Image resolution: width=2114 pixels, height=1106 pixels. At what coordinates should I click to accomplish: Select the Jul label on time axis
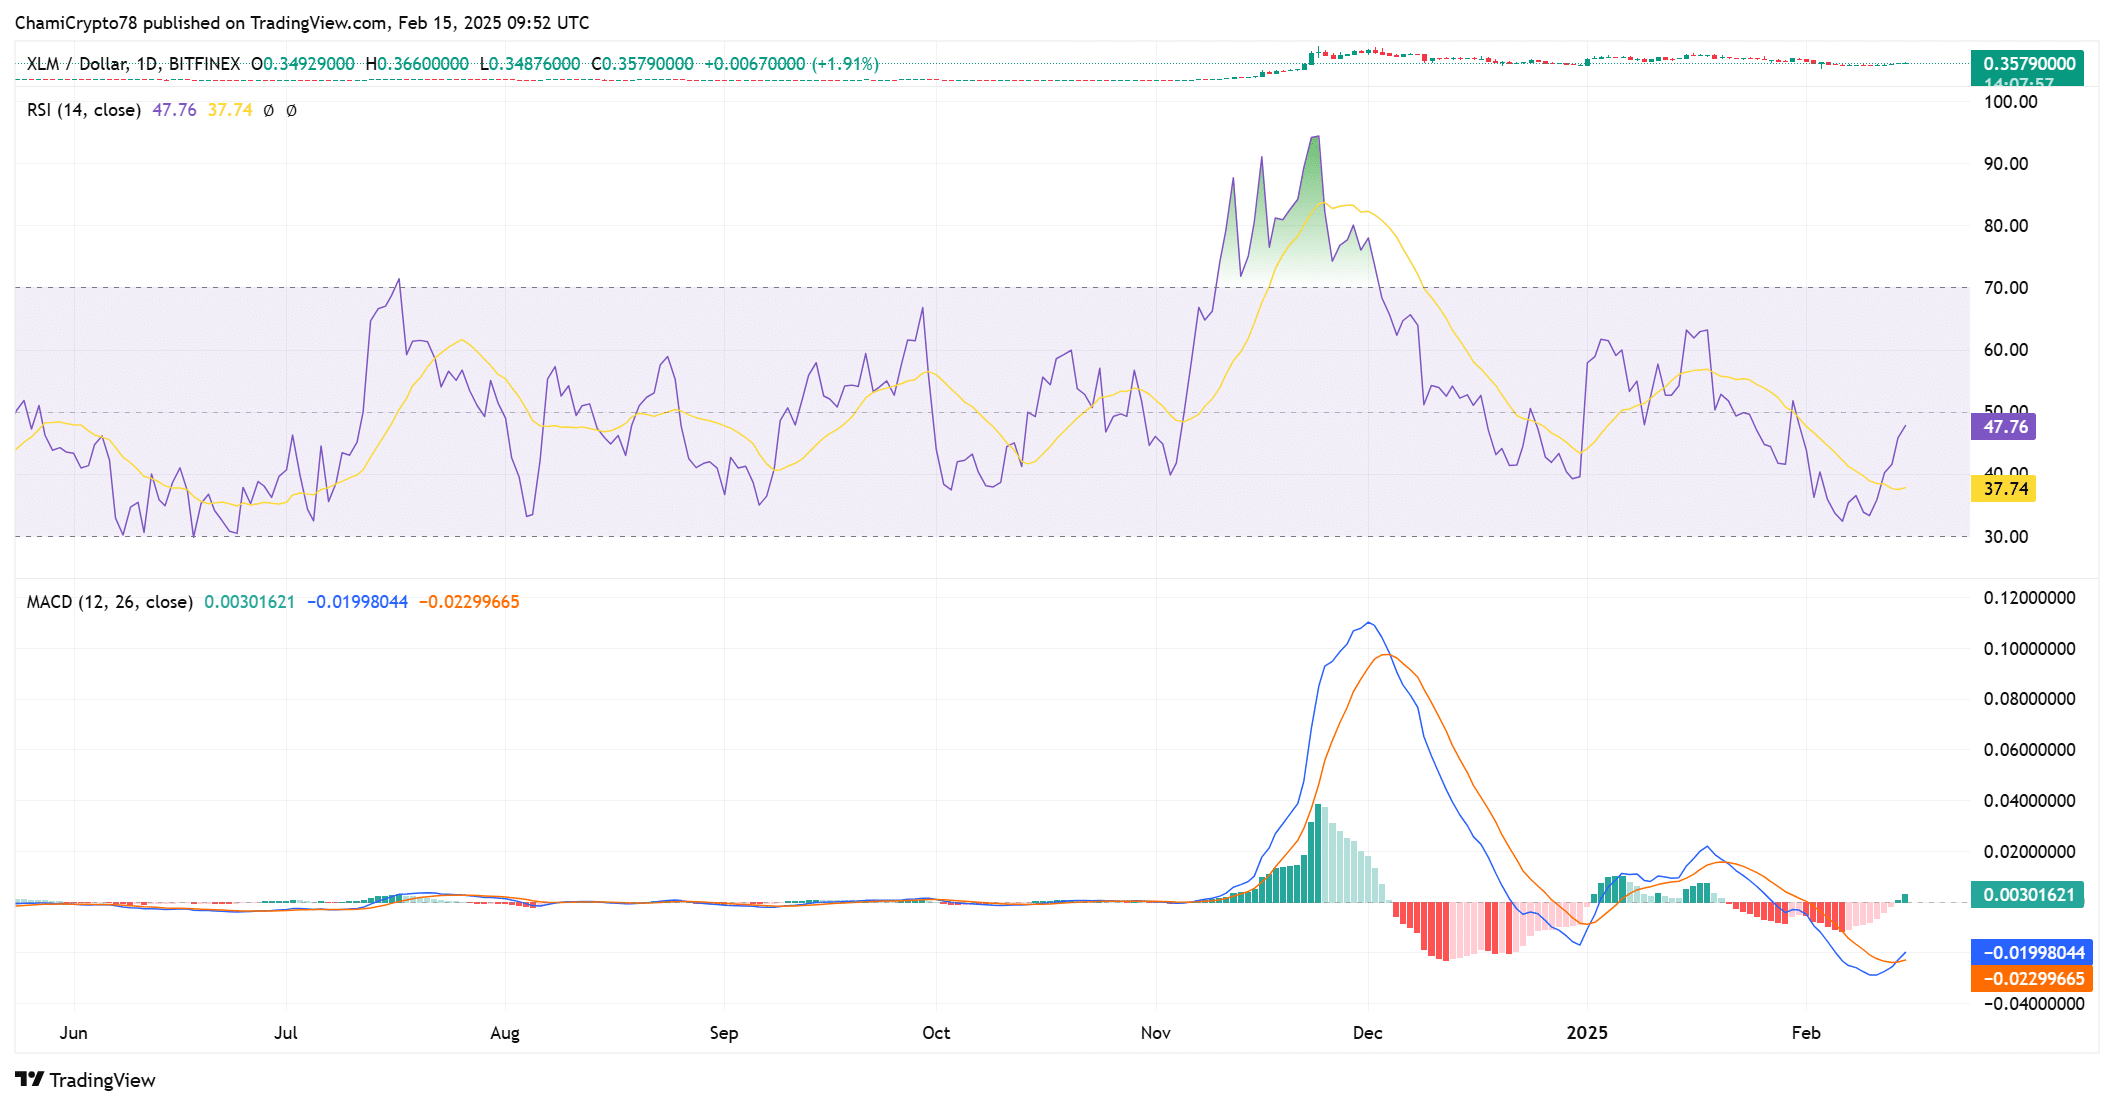tap(286, 1032)
